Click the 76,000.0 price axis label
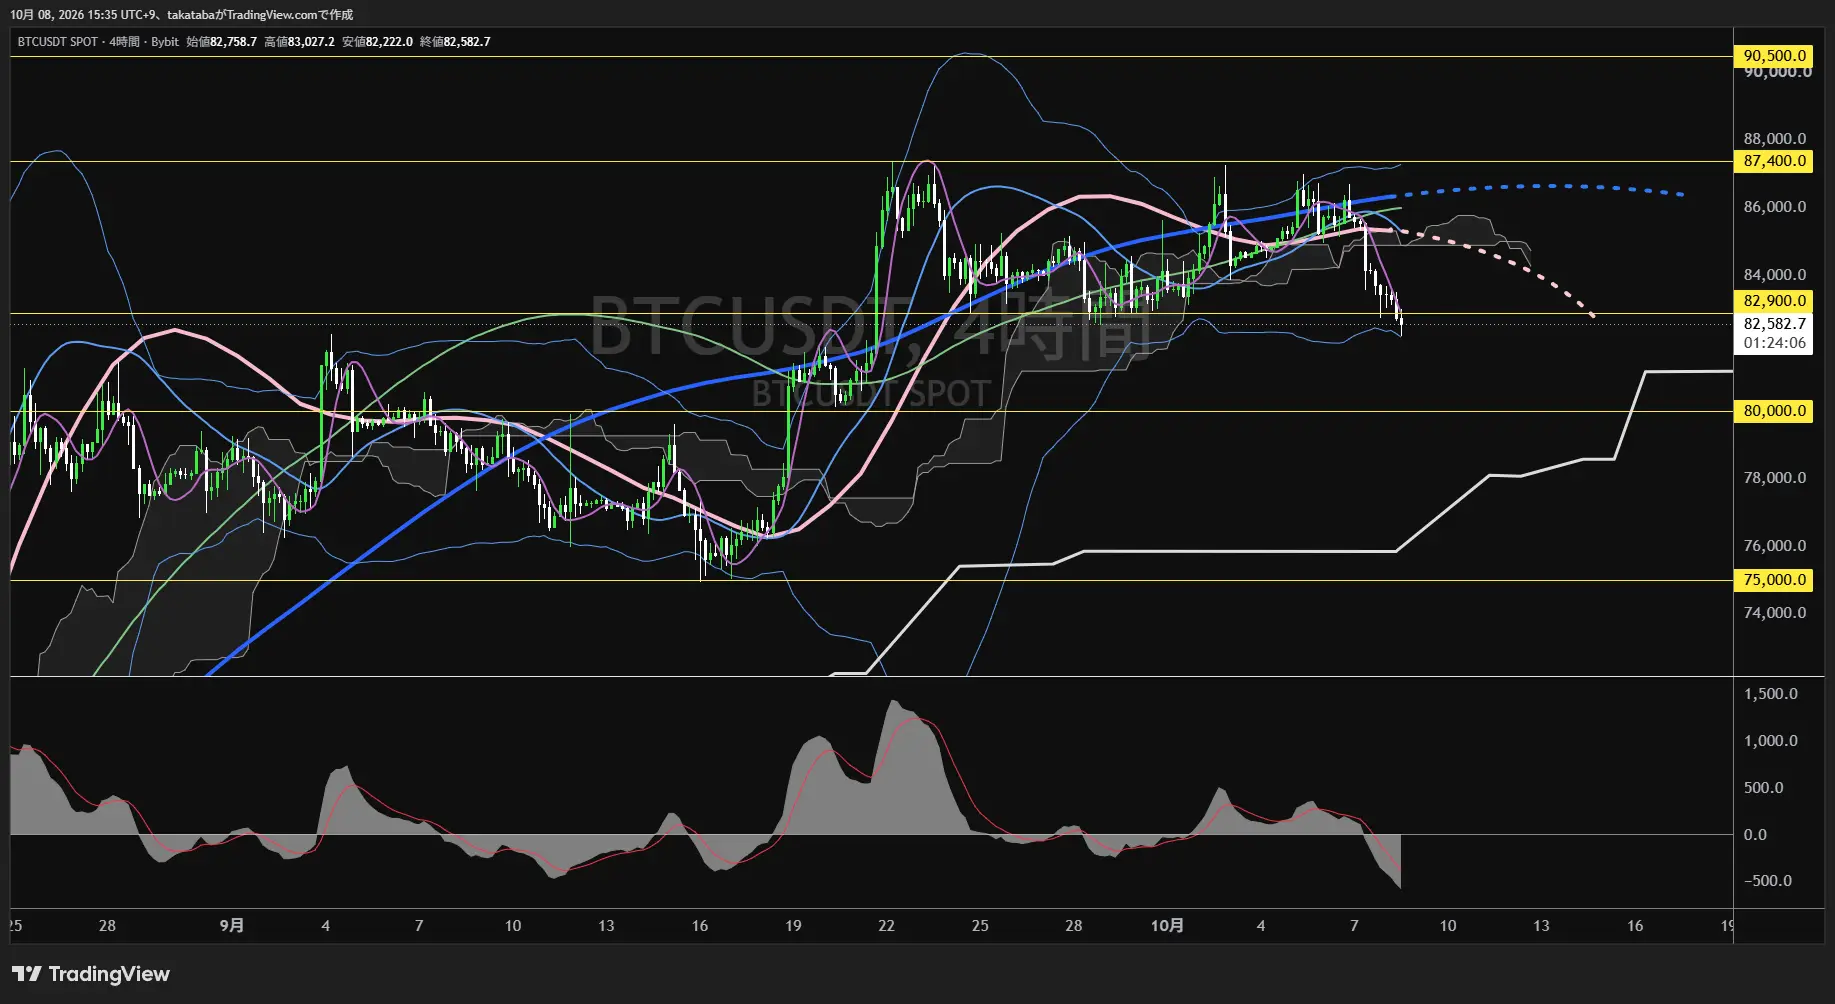Screen dimensions: 1835x1004 point(1775,546)
